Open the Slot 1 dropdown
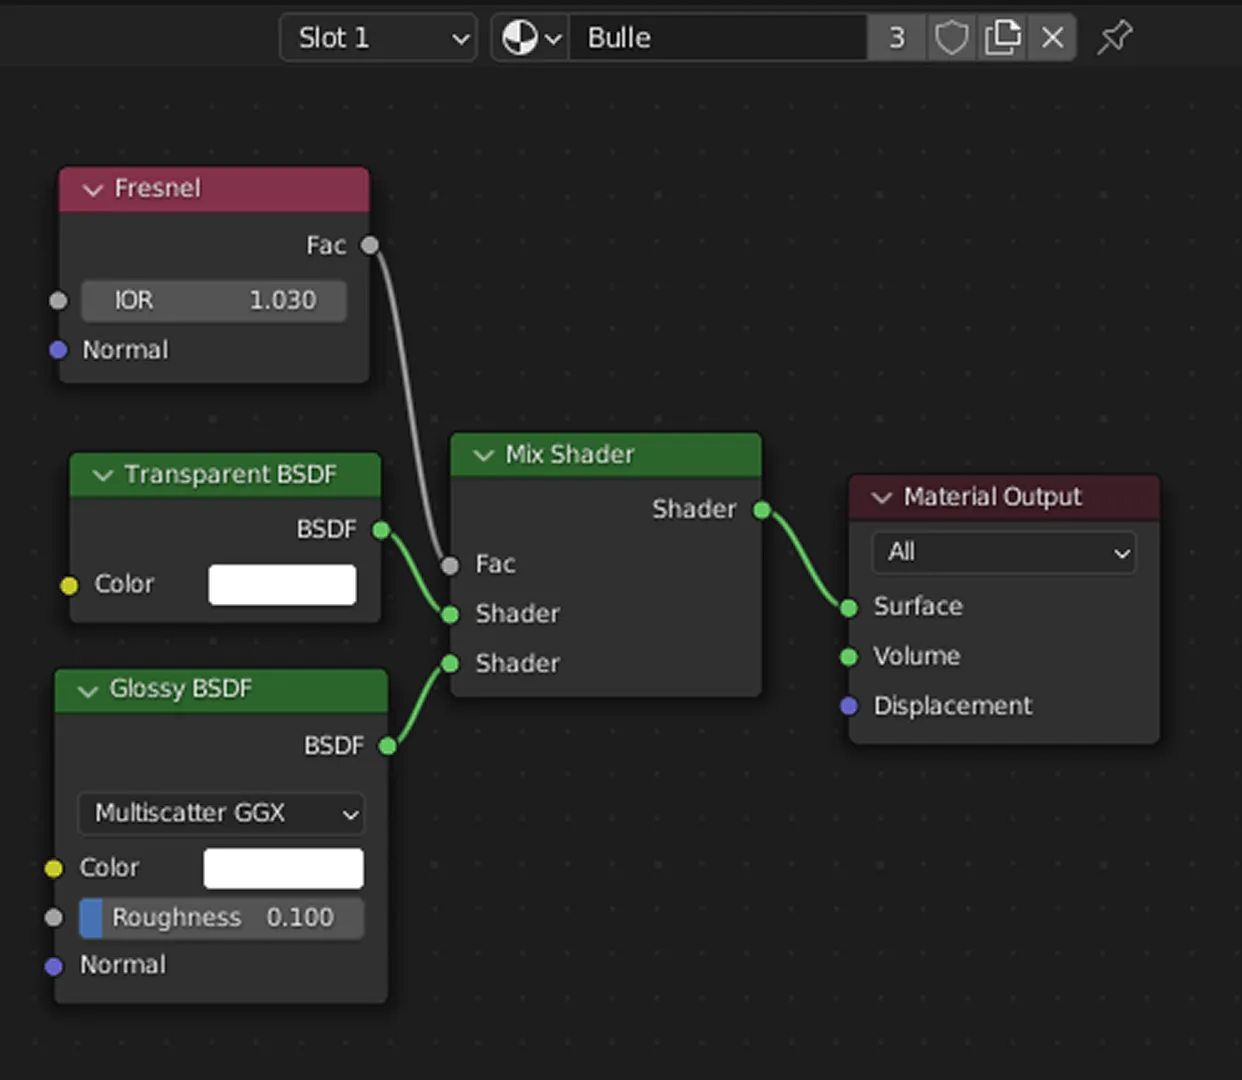Screen dimensions: 1242x1080 pyautogui.click(x=378, y=37)
